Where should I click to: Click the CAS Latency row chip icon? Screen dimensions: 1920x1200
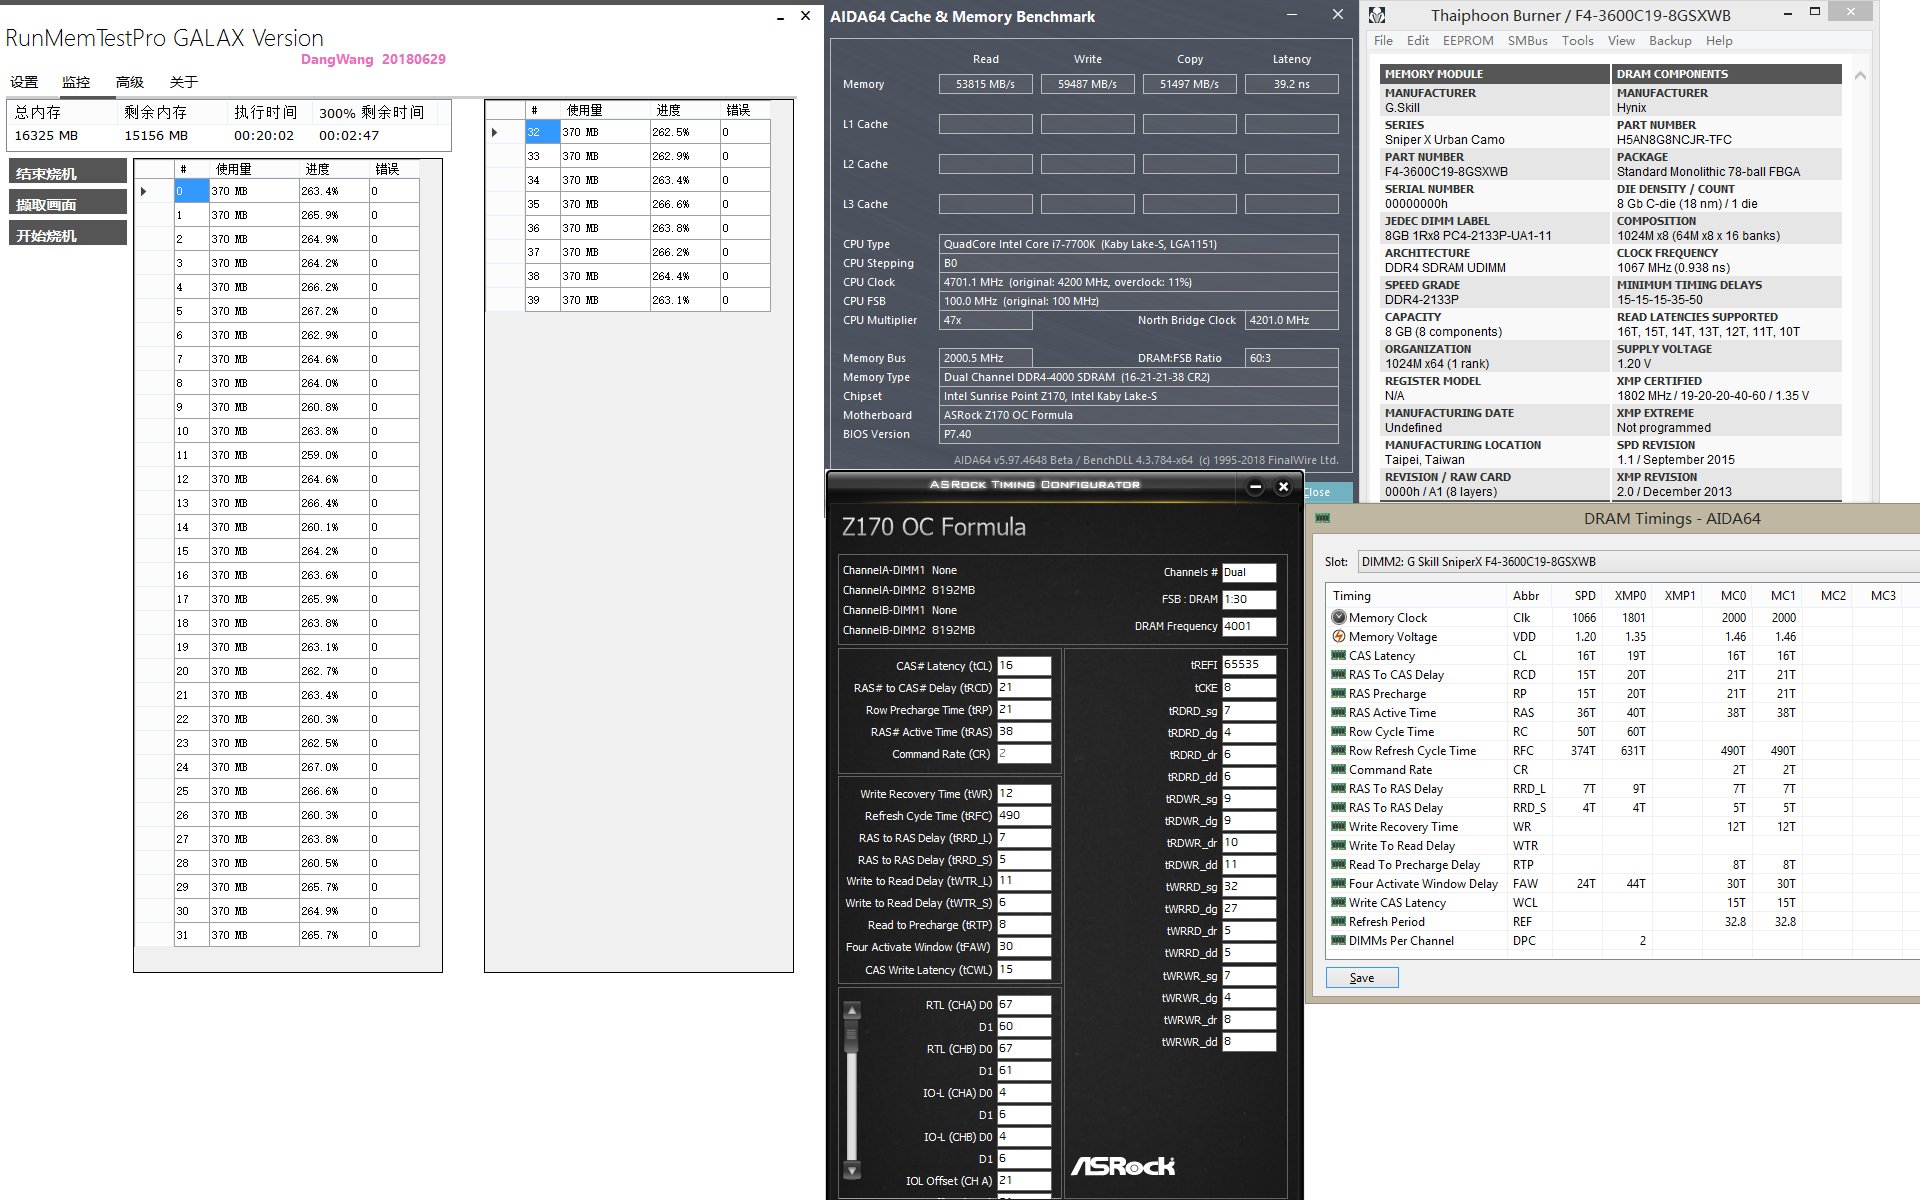click(x=1338, y=655)
